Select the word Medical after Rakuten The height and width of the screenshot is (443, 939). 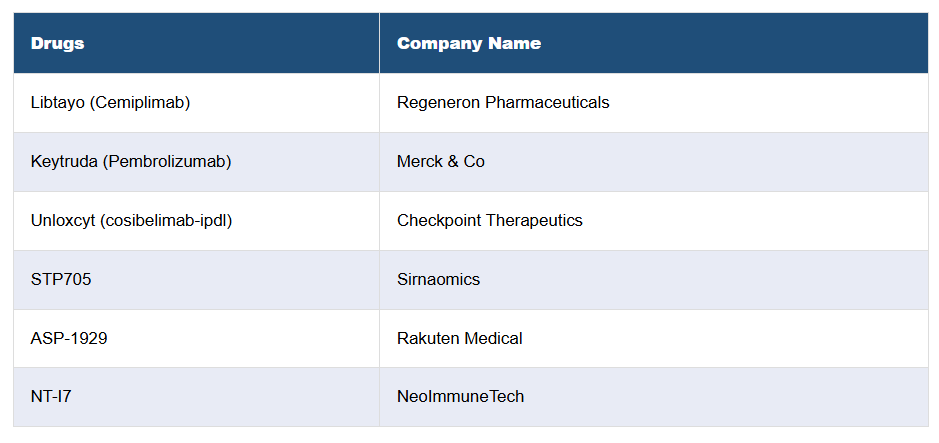(493, 339)
